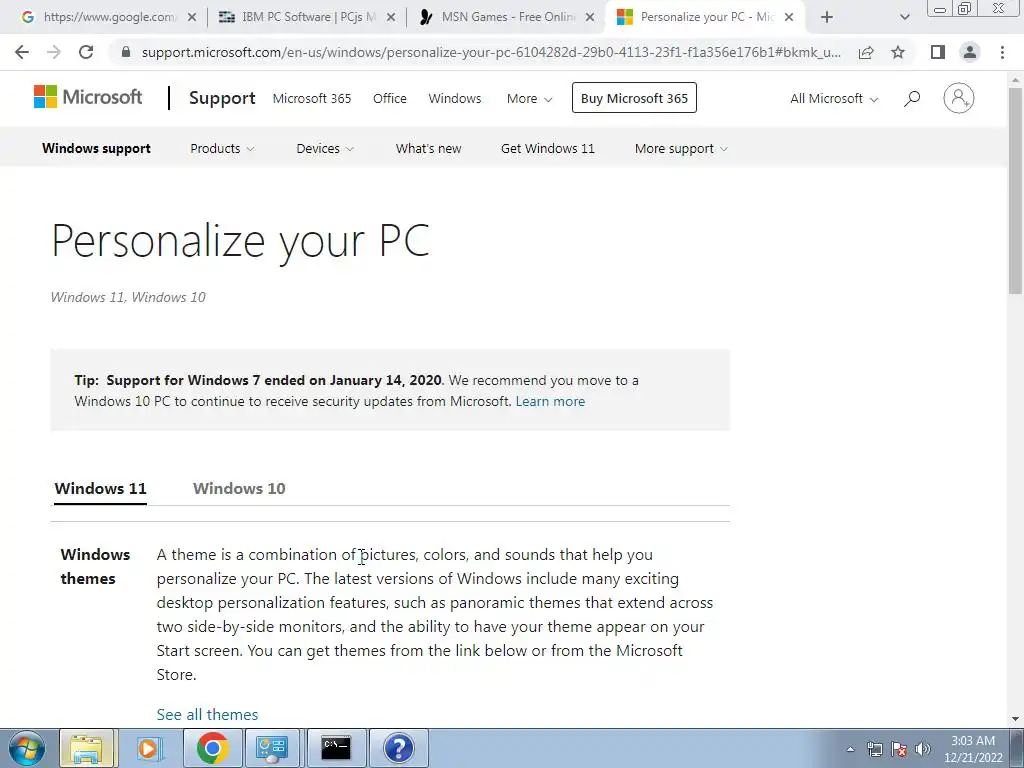Close the Google tab
Viewport: 1024px width, 768px height.
(x=192, y=18)
